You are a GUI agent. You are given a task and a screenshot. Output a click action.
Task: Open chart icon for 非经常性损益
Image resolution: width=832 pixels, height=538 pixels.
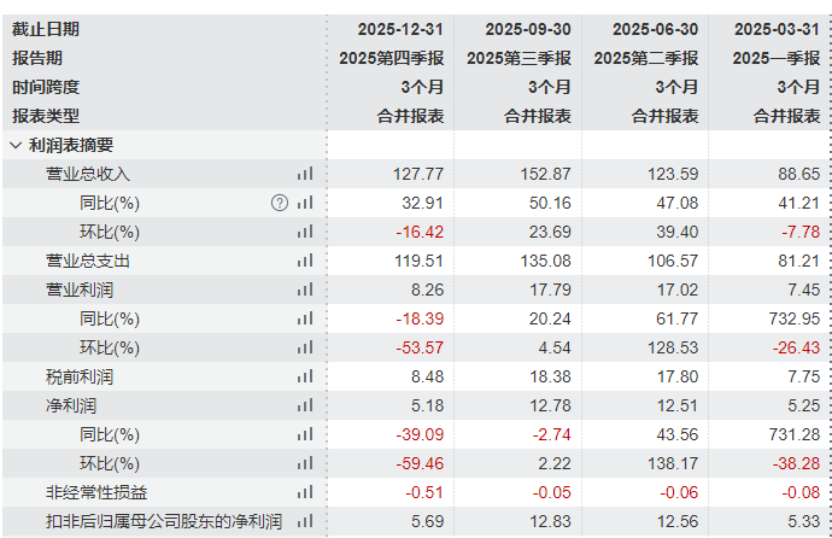pos(305,493)
